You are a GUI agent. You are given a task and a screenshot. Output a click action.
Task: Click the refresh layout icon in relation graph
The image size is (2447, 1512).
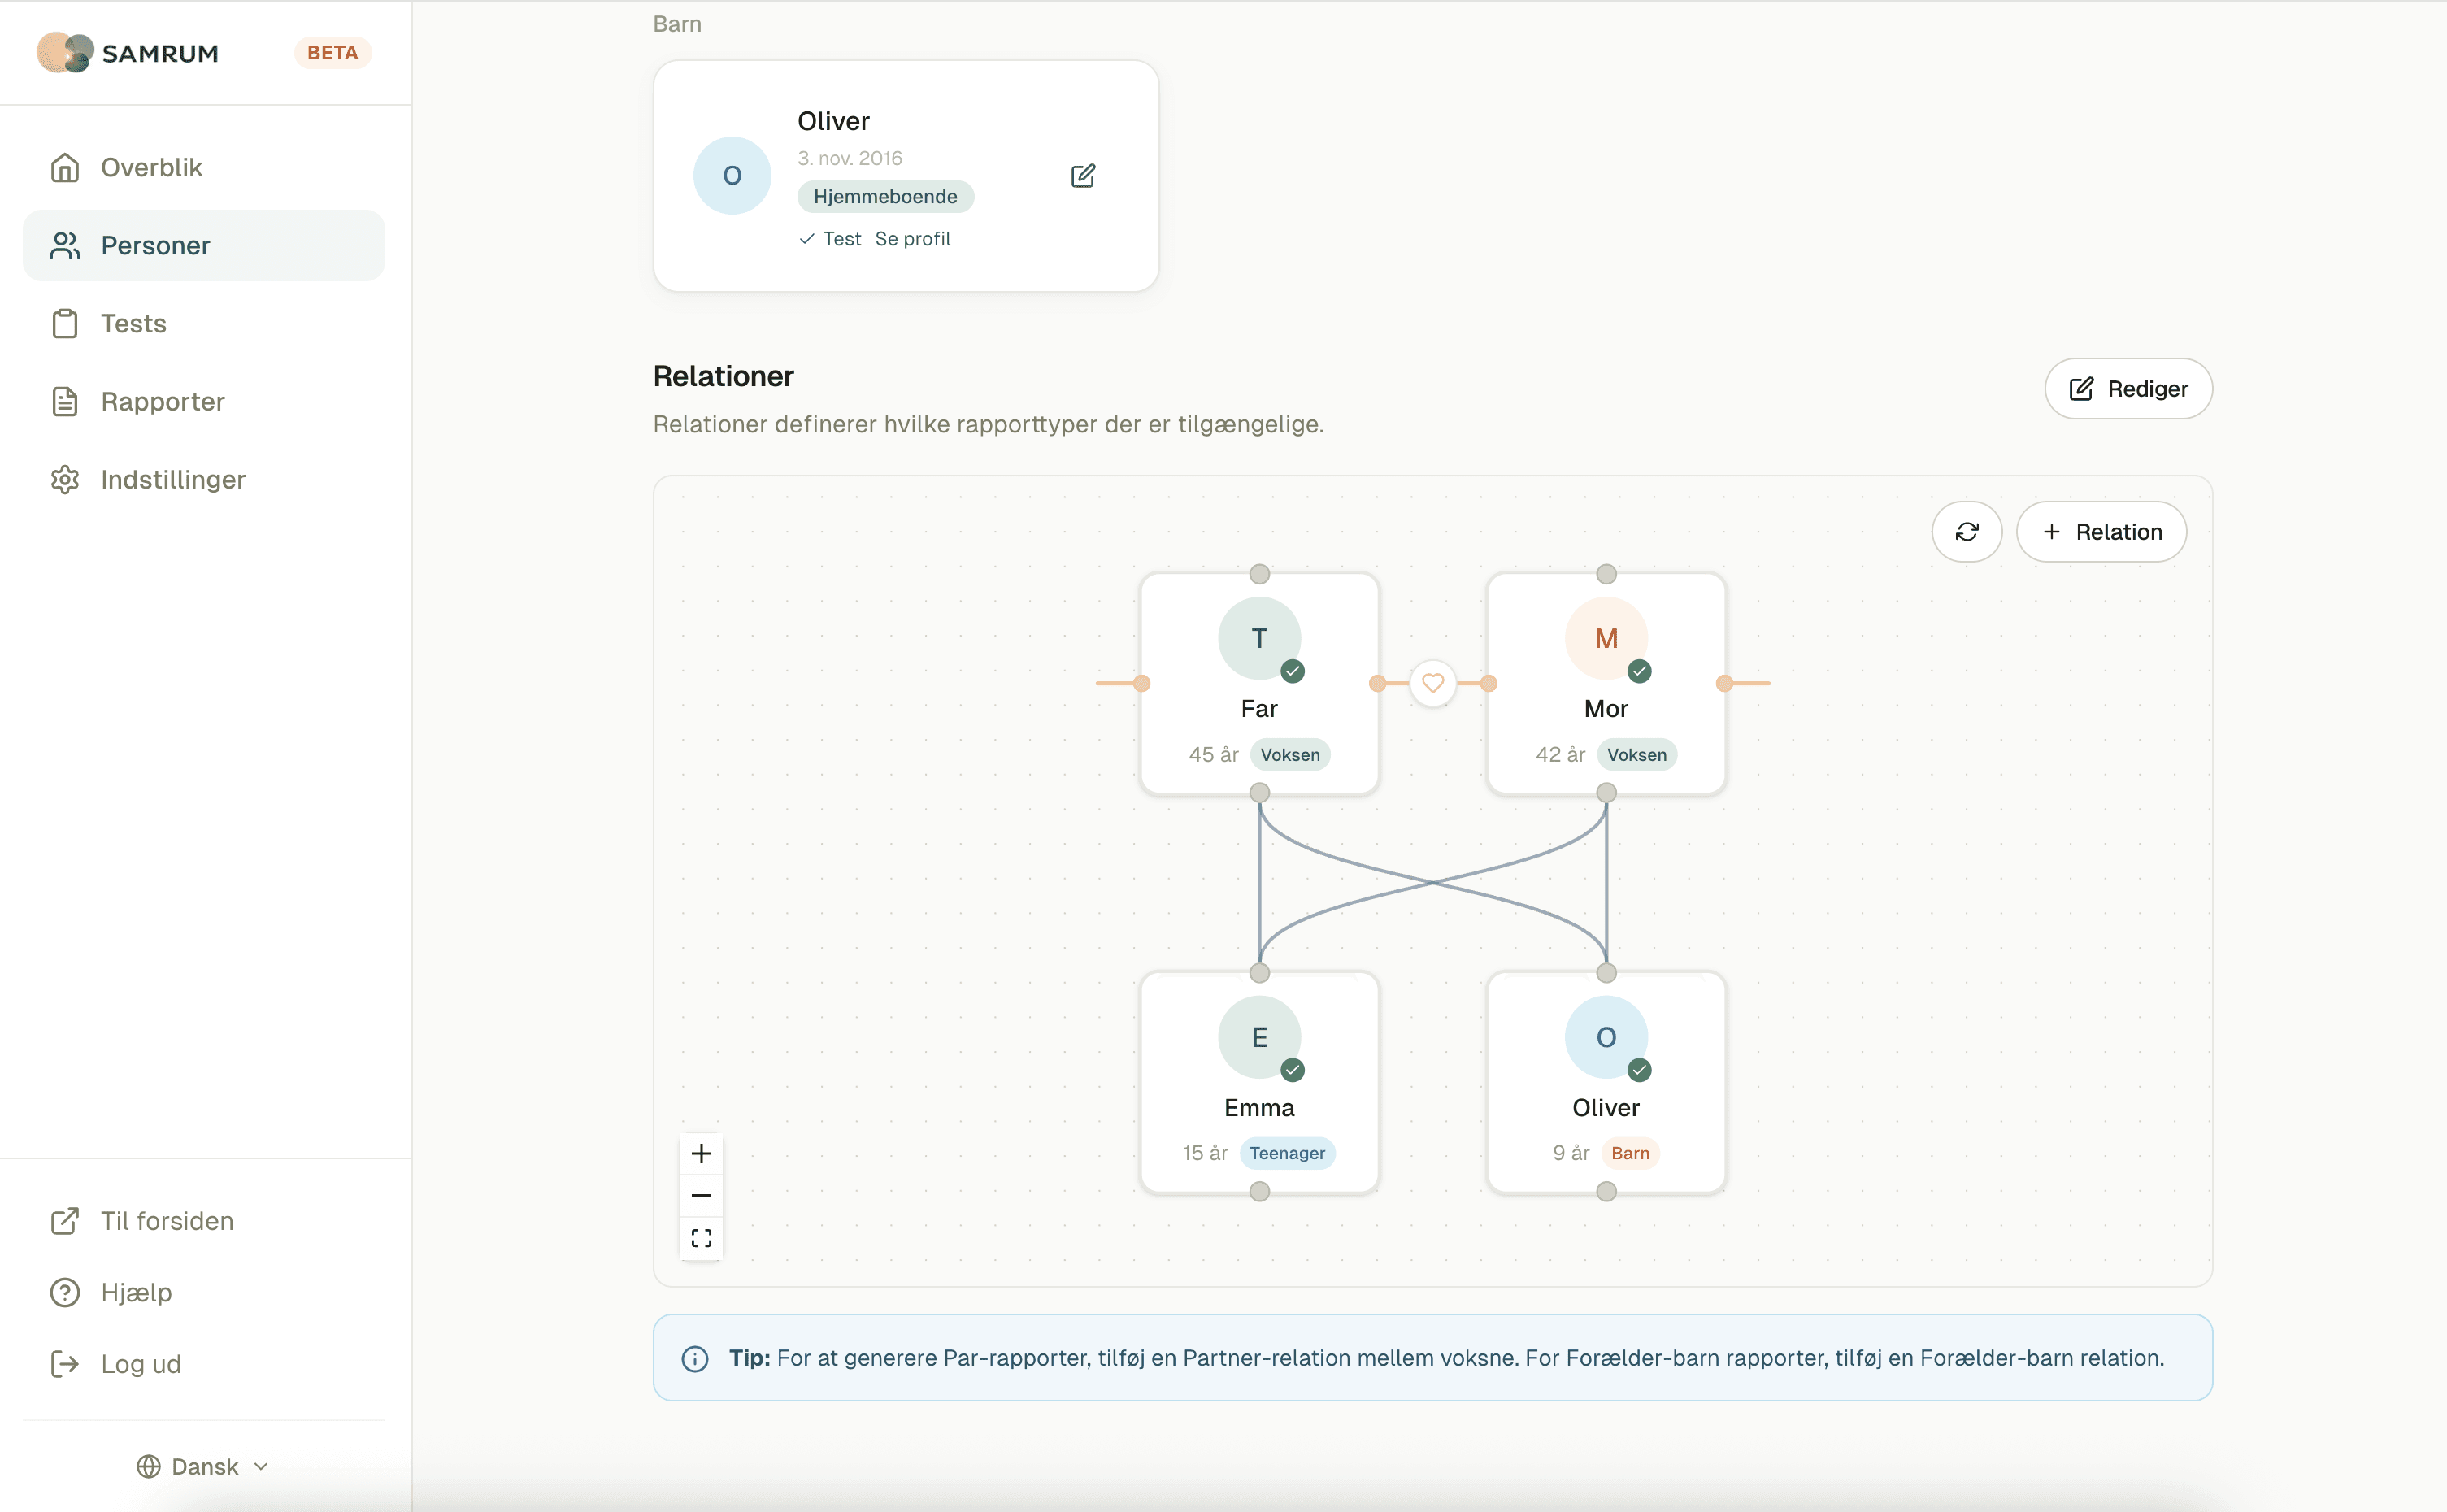tap(1966, 532)
